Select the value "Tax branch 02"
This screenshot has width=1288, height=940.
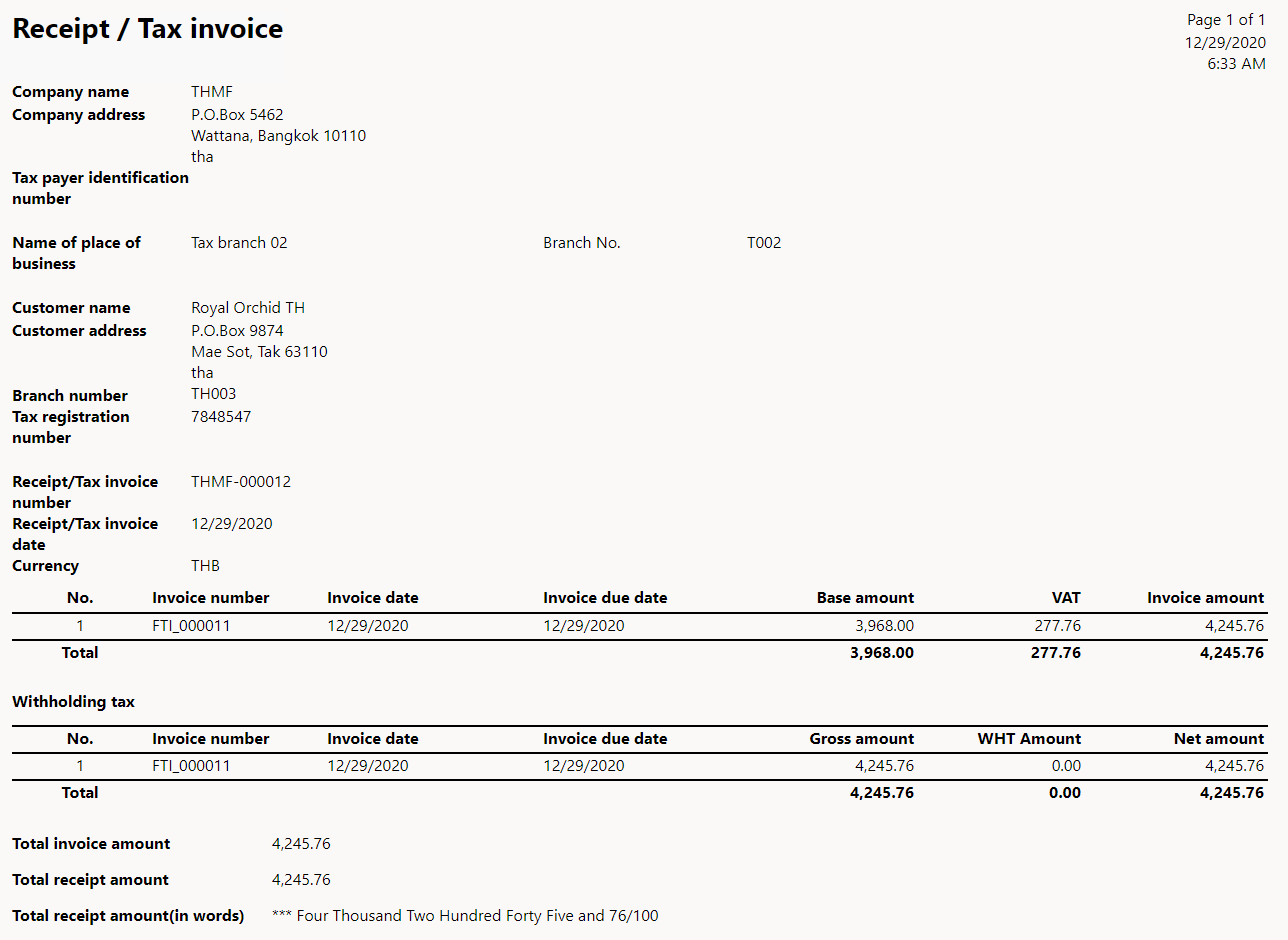[239, 243]
